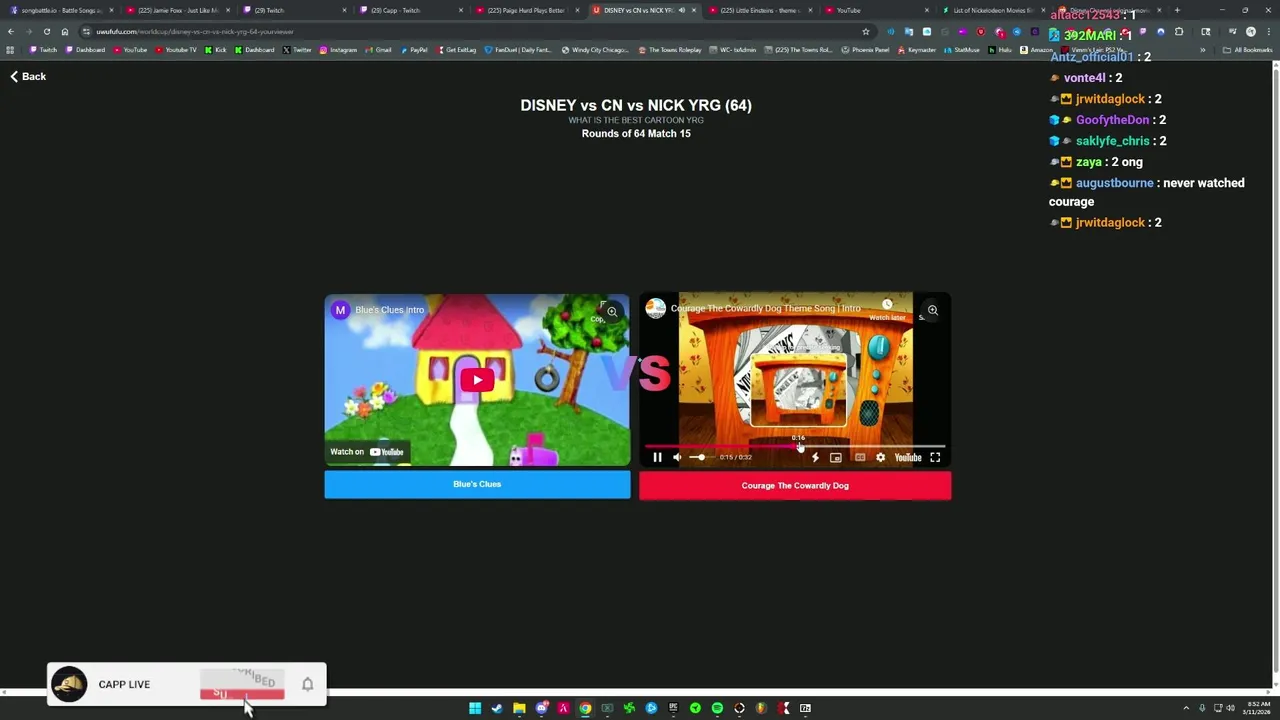1280x720 pixels.
Task: Open Windows Start menu
Action: coord(475,708)
